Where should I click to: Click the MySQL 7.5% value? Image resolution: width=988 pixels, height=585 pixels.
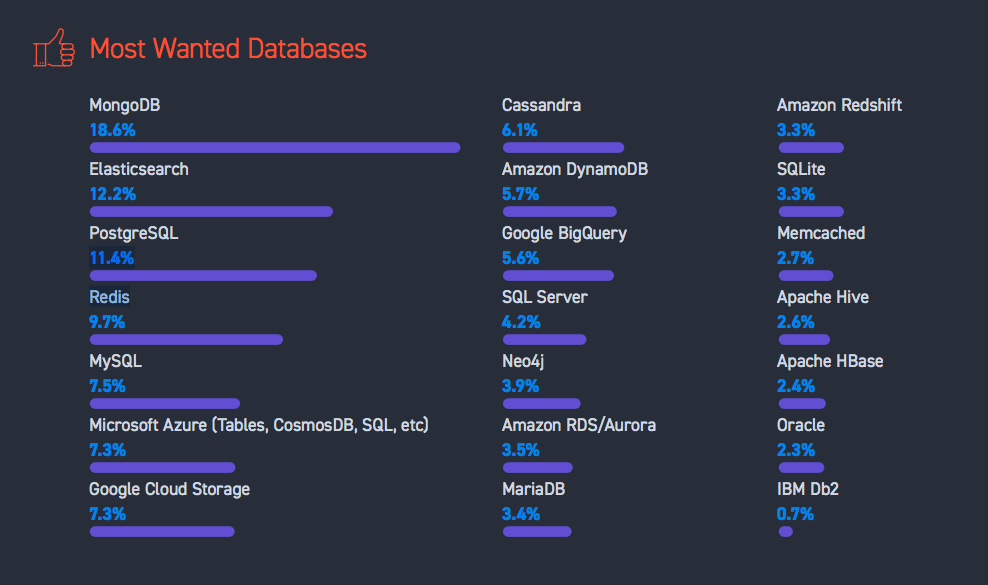[x=107, y=386]
